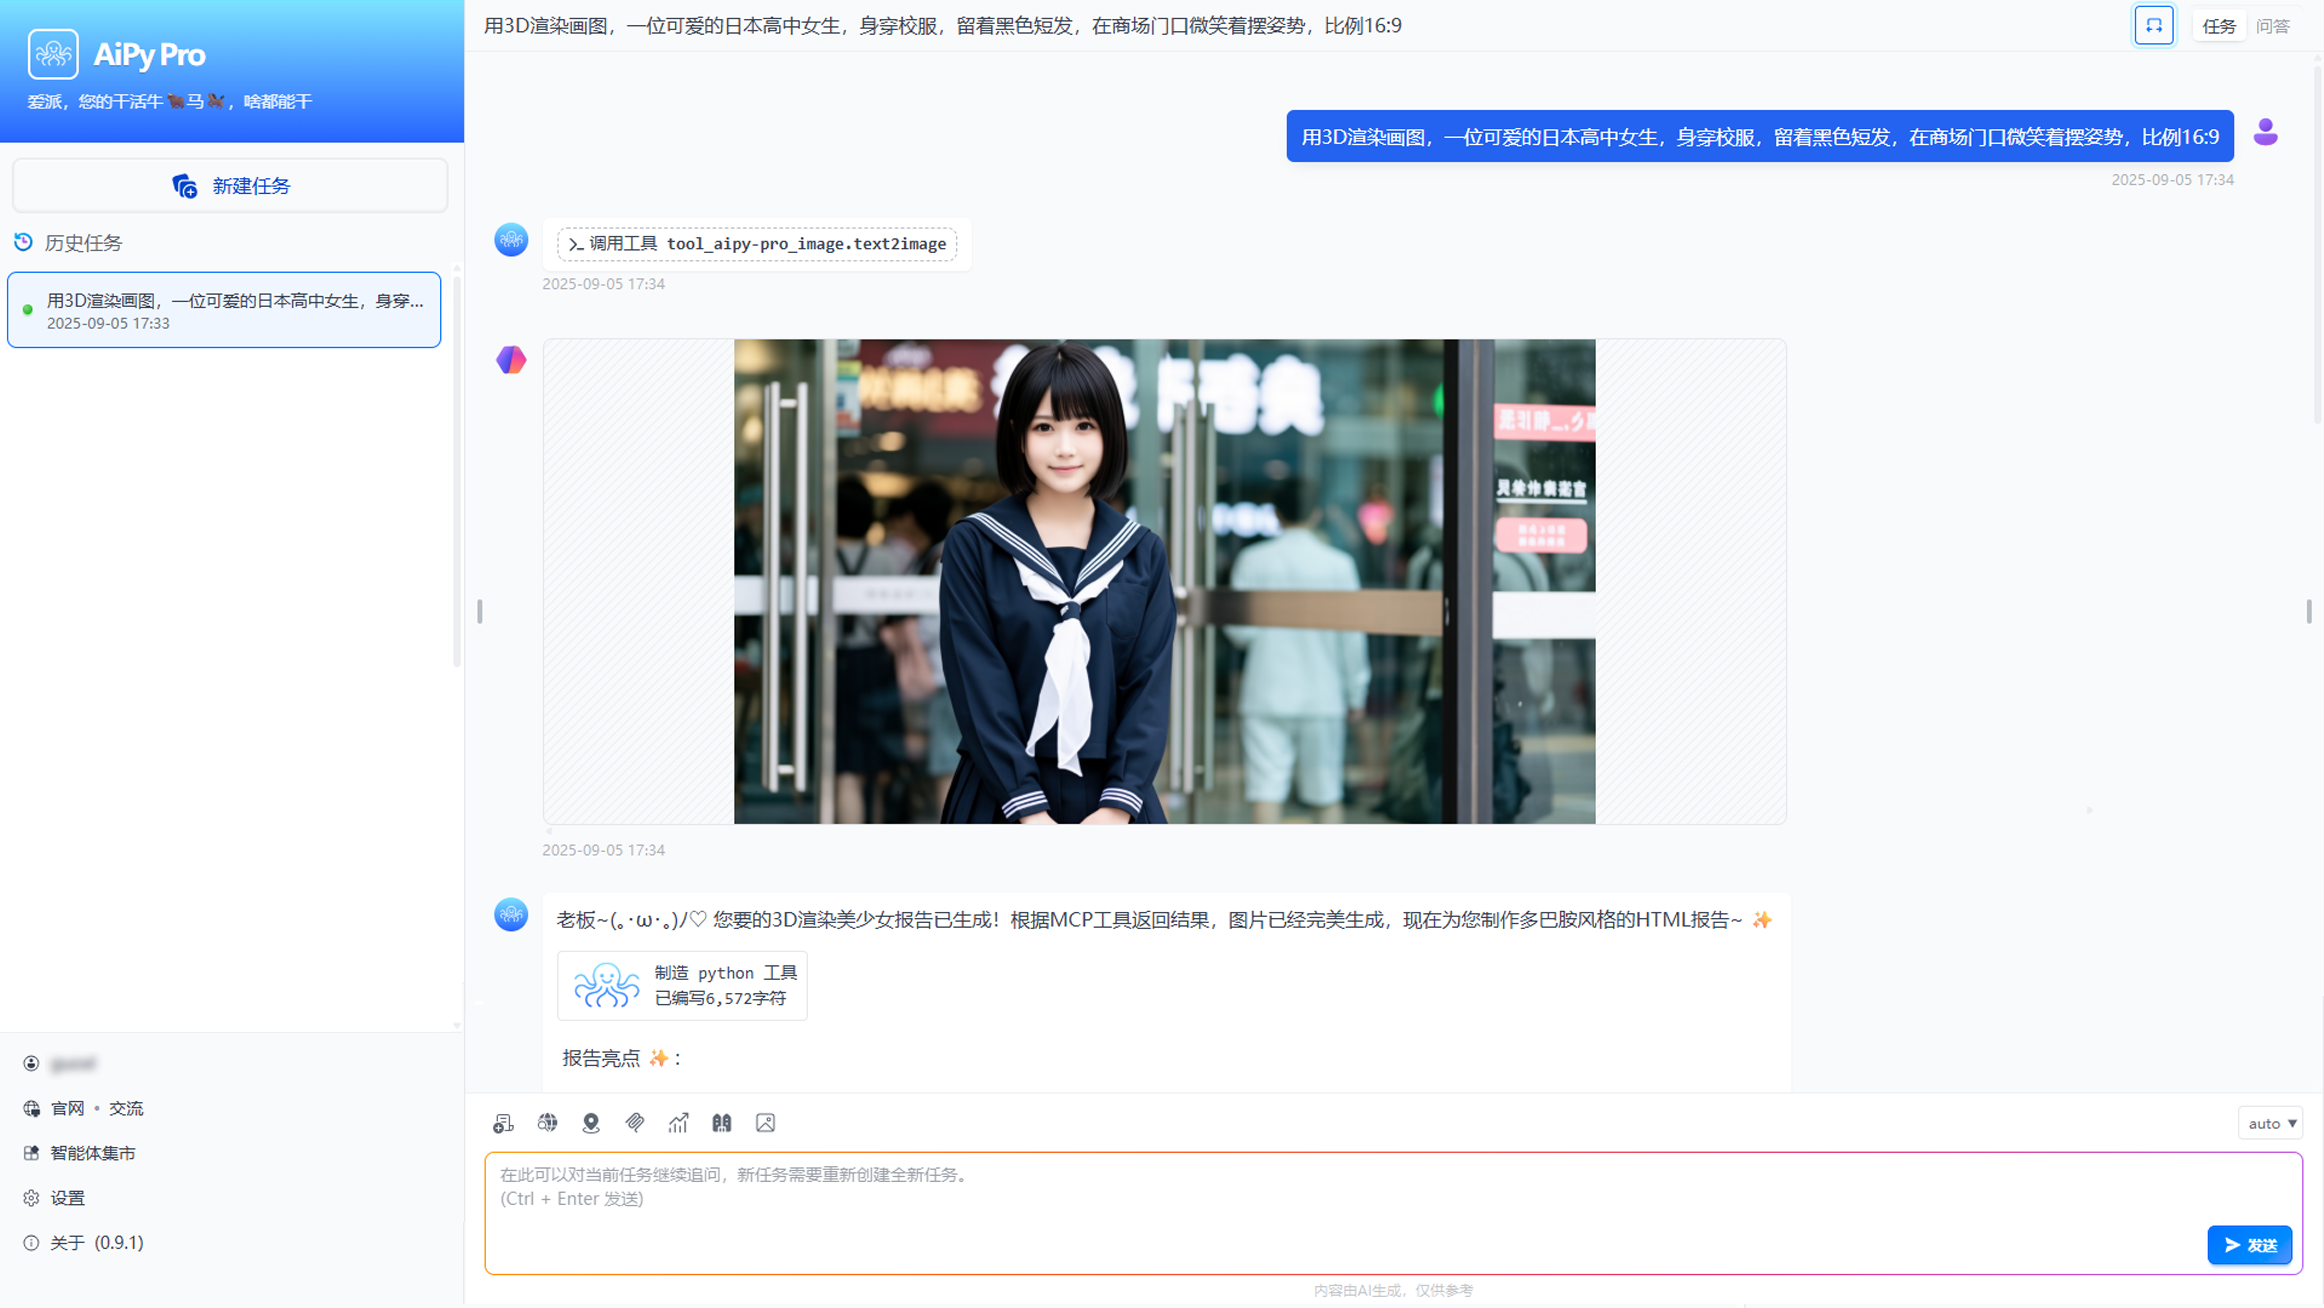Click the generated schoolgirl image thumbnail
The image size is (2324, 1308).
coord(1164,581)
